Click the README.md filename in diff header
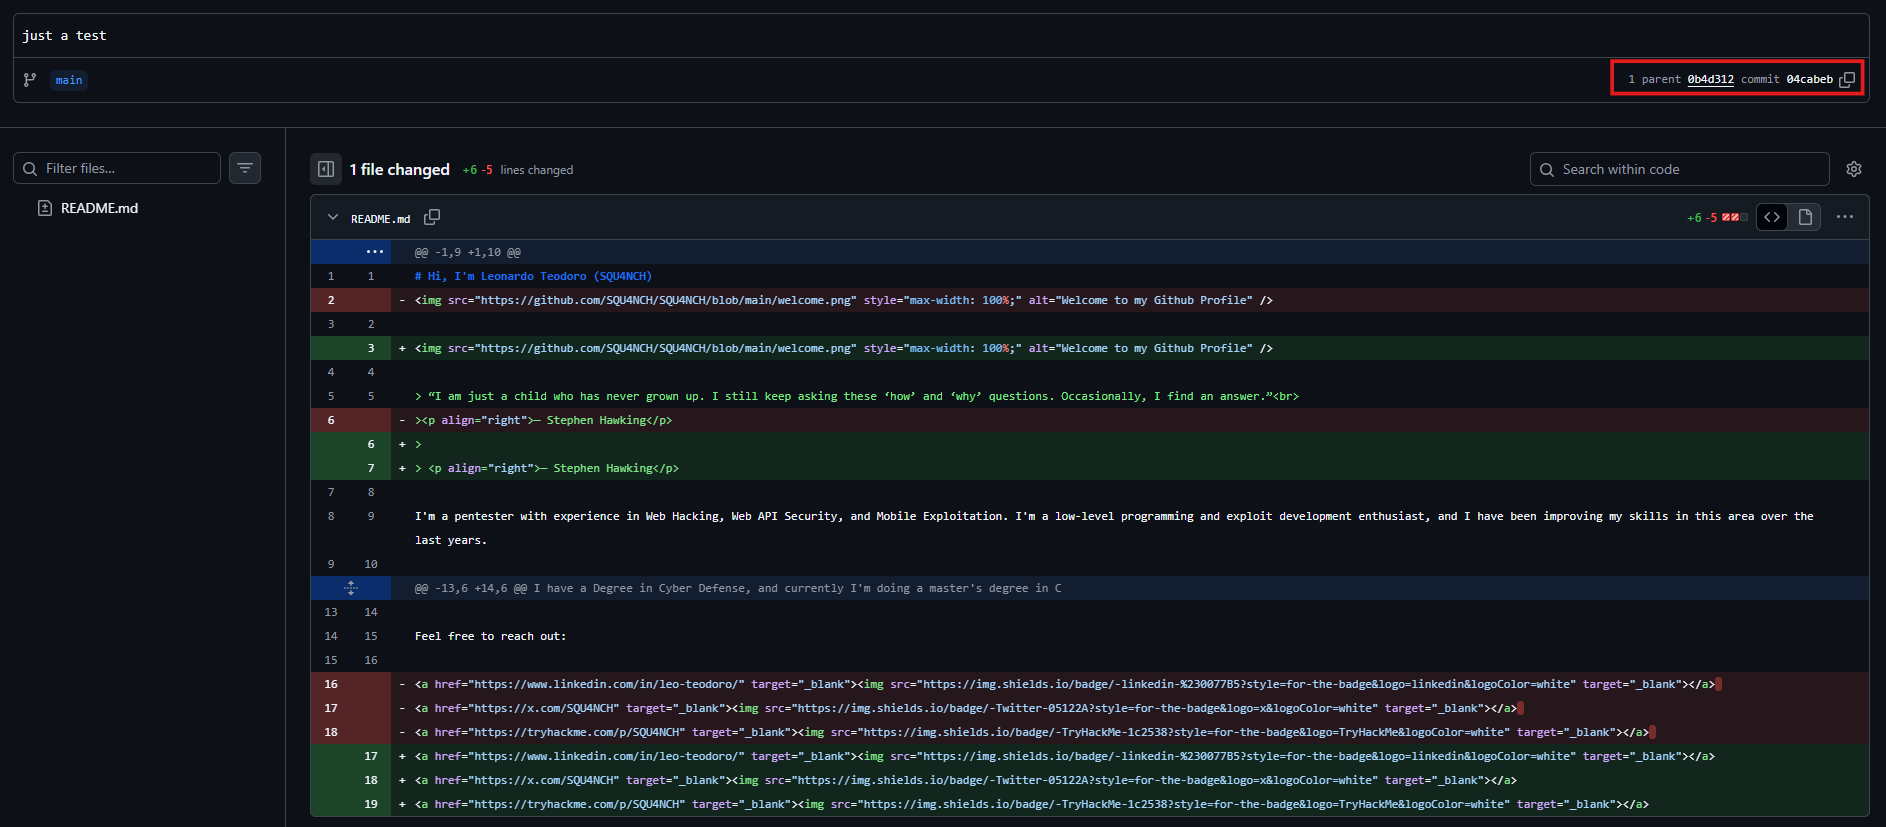Image resolution: width=1886 pixels, height=827 pixels. pos(380,219)
